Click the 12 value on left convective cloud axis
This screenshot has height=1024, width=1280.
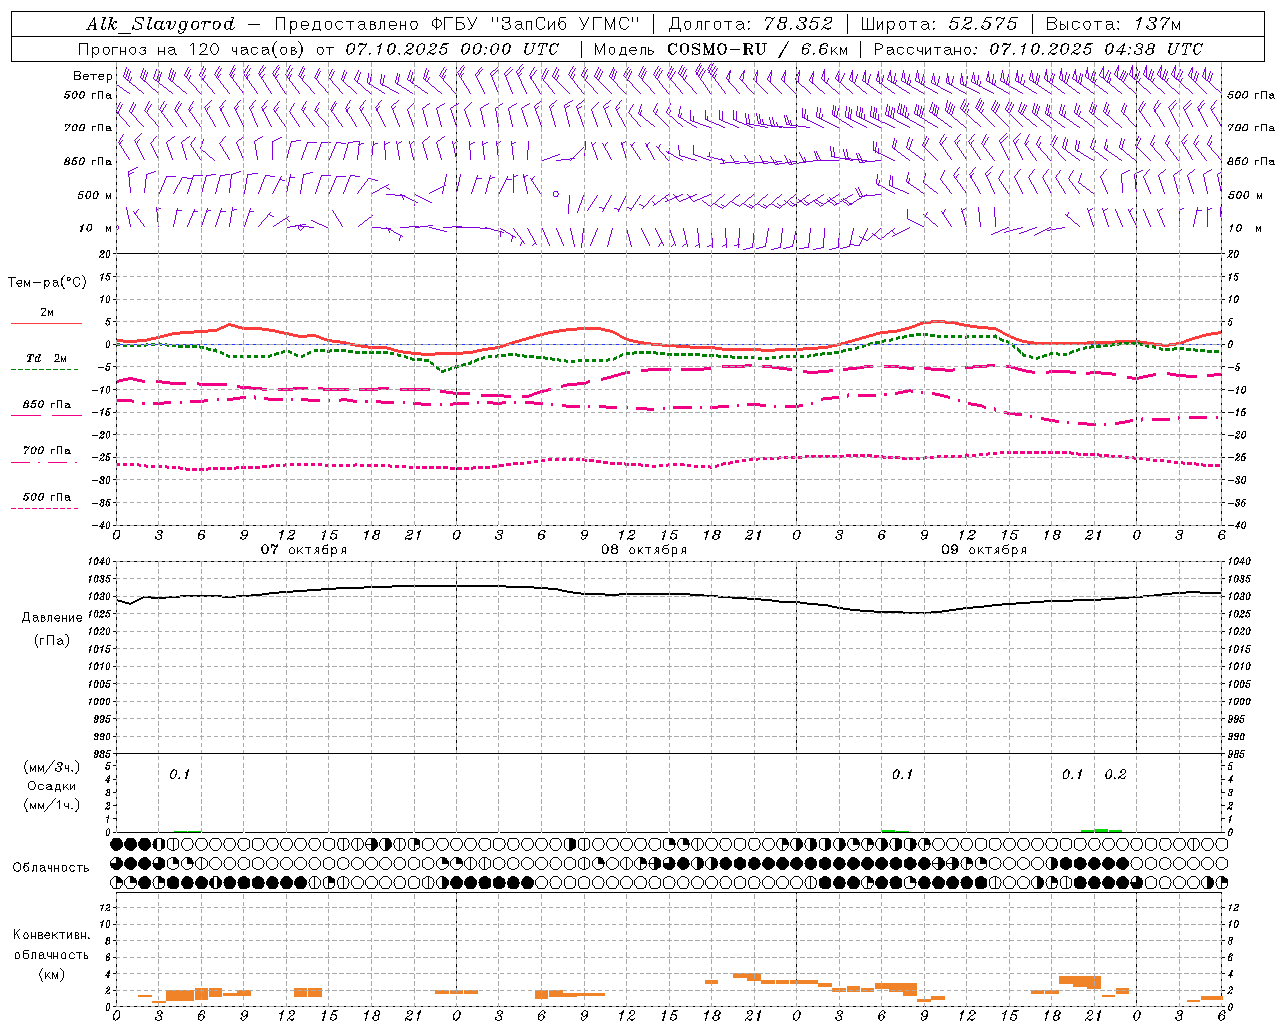tap(106, 907)
